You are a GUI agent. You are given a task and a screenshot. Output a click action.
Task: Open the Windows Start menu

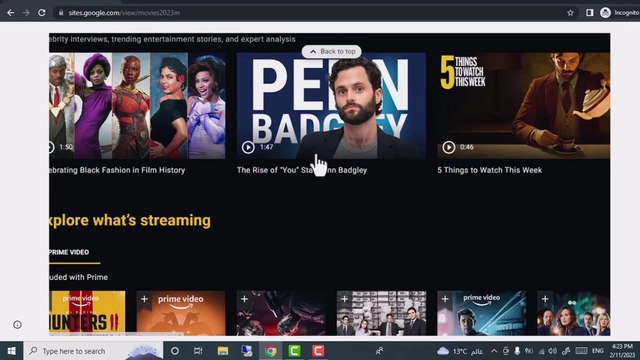pos(11,351)
